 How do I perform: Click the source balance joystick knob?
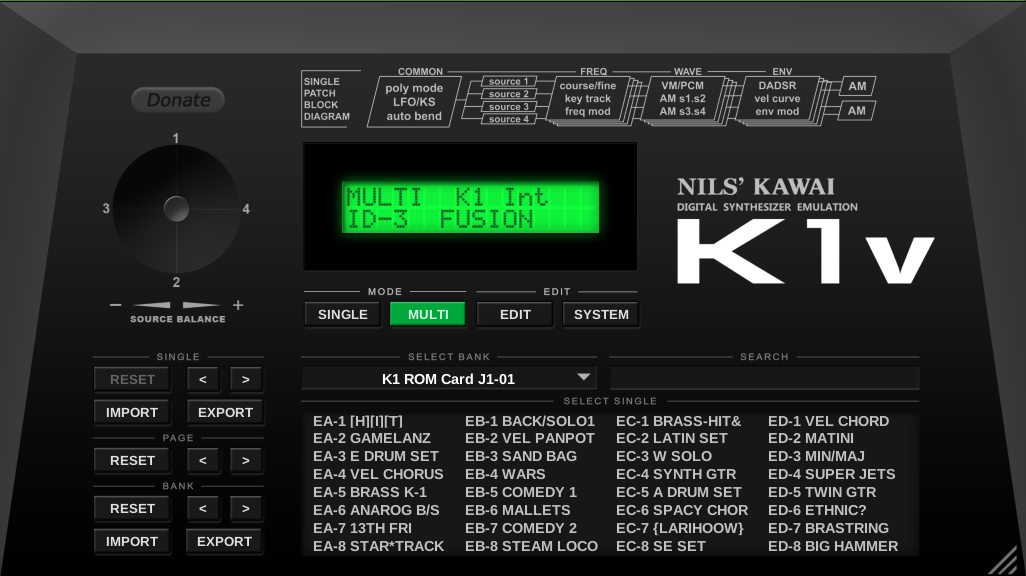click(176, 209)
